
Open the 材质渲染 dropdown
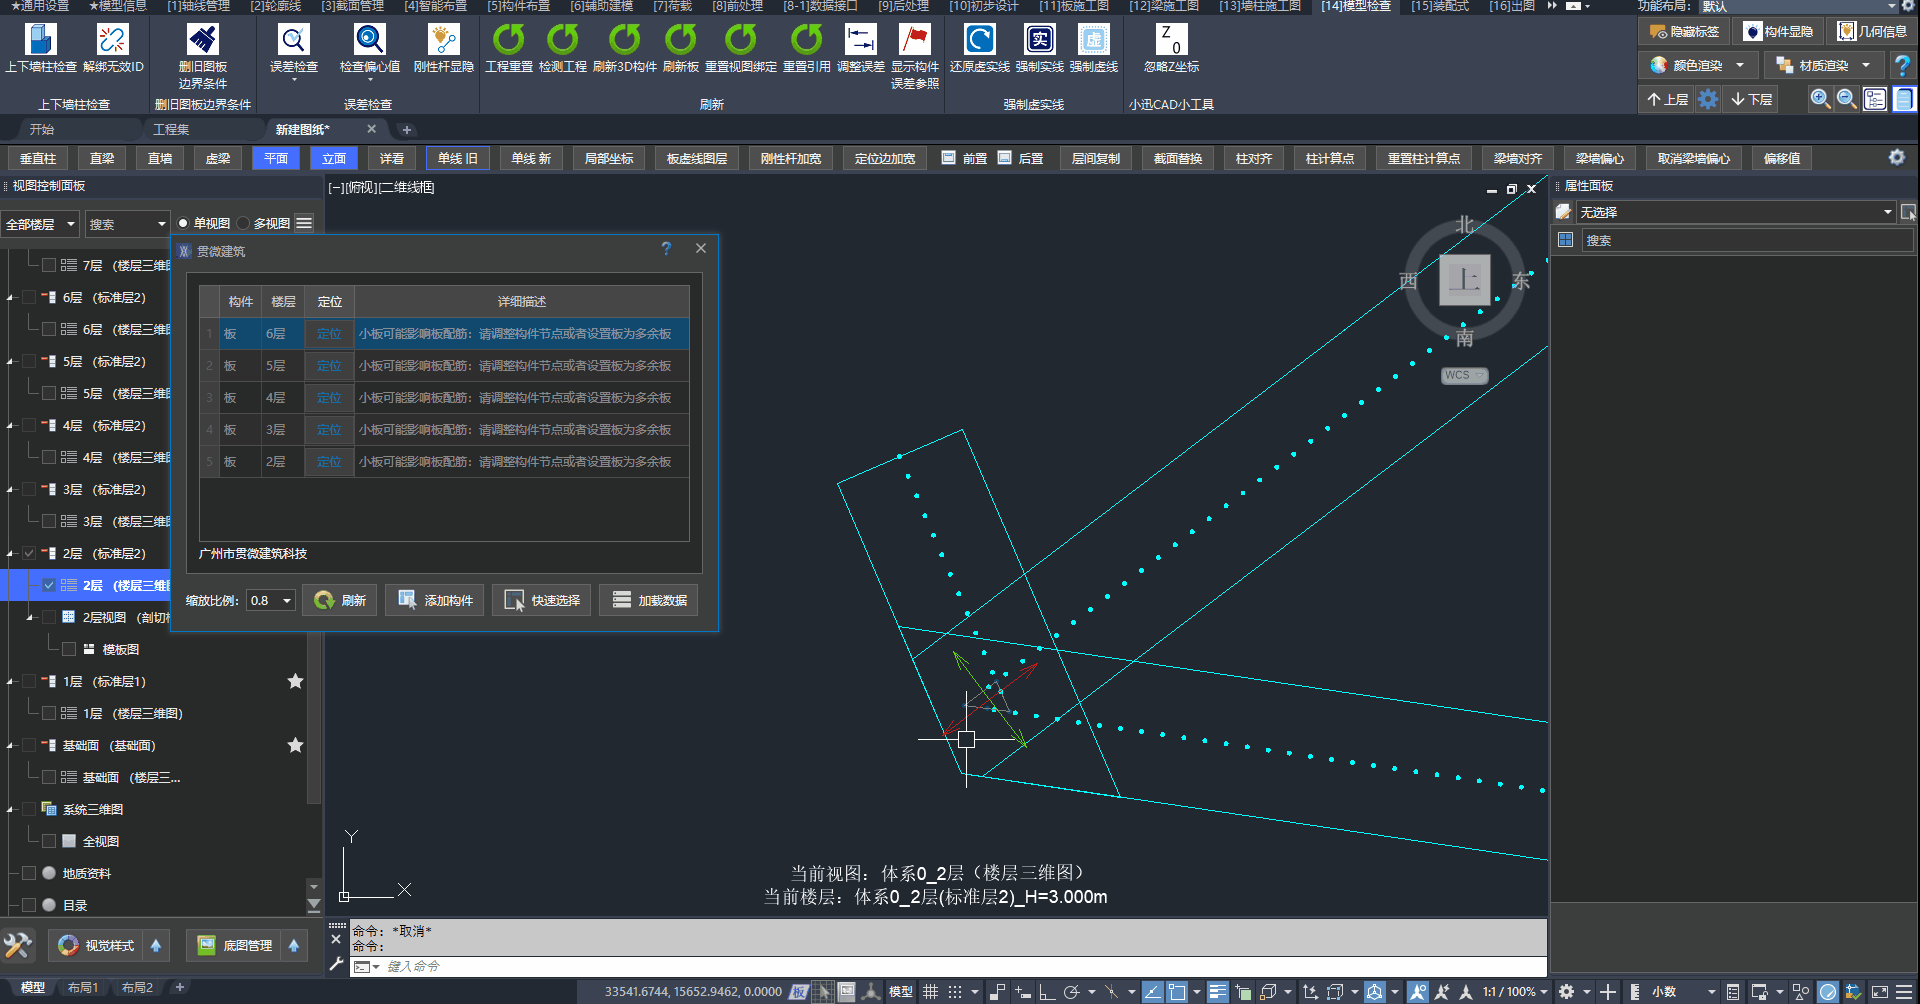click(1866, 66)
